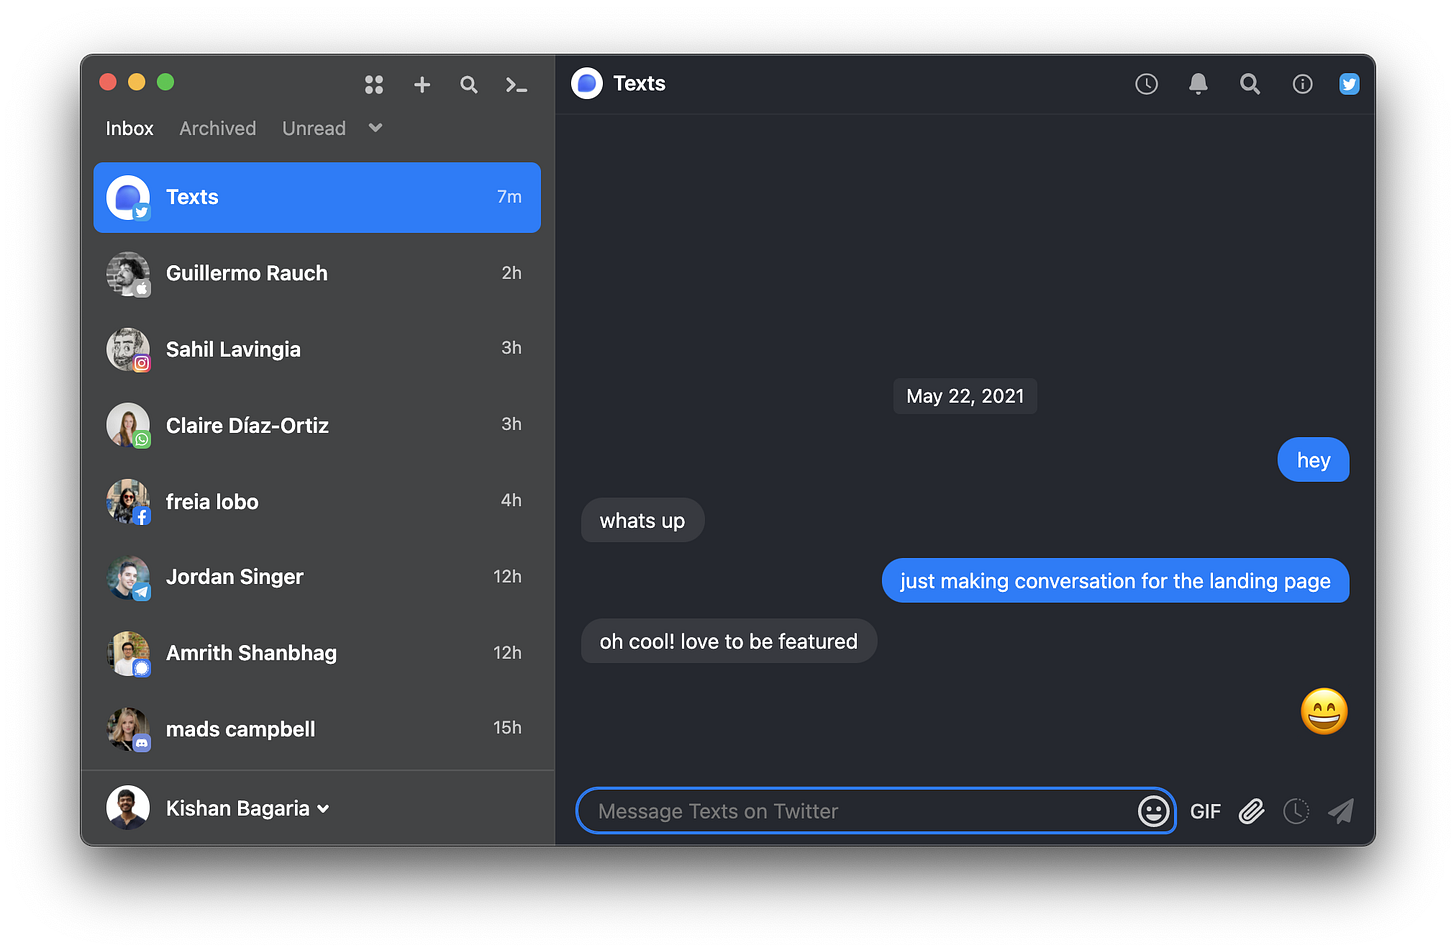Image resolution: width=1456 pixels, height=952 pixels.
Task: Open the emoji picker in message field
Action: point(1153,811)
